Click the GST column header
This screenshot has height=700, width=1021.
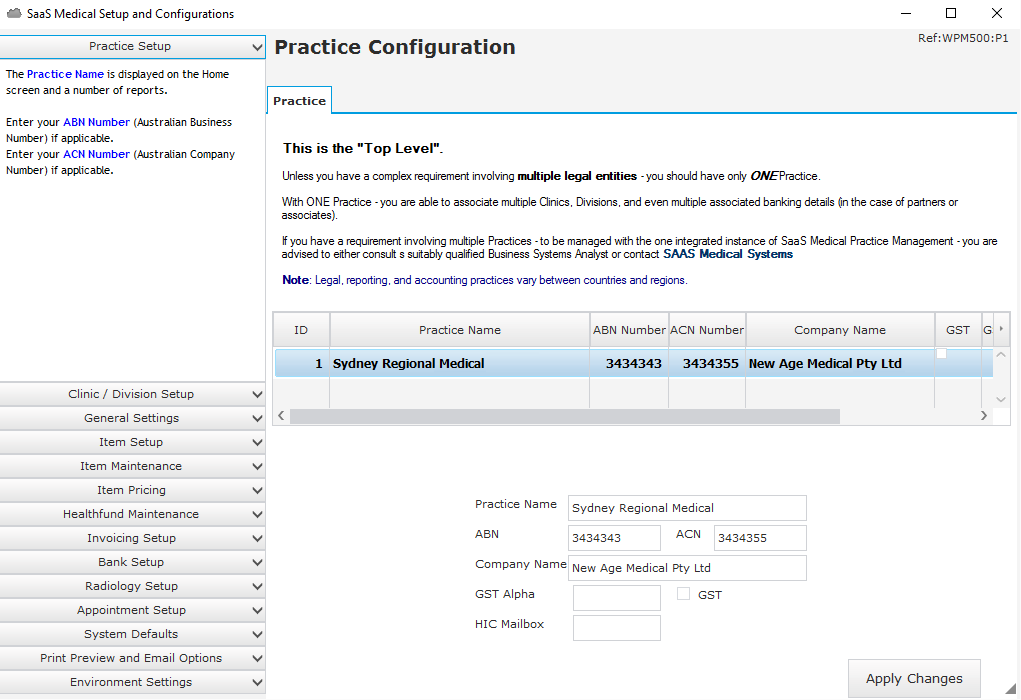(x=958, y=330)
